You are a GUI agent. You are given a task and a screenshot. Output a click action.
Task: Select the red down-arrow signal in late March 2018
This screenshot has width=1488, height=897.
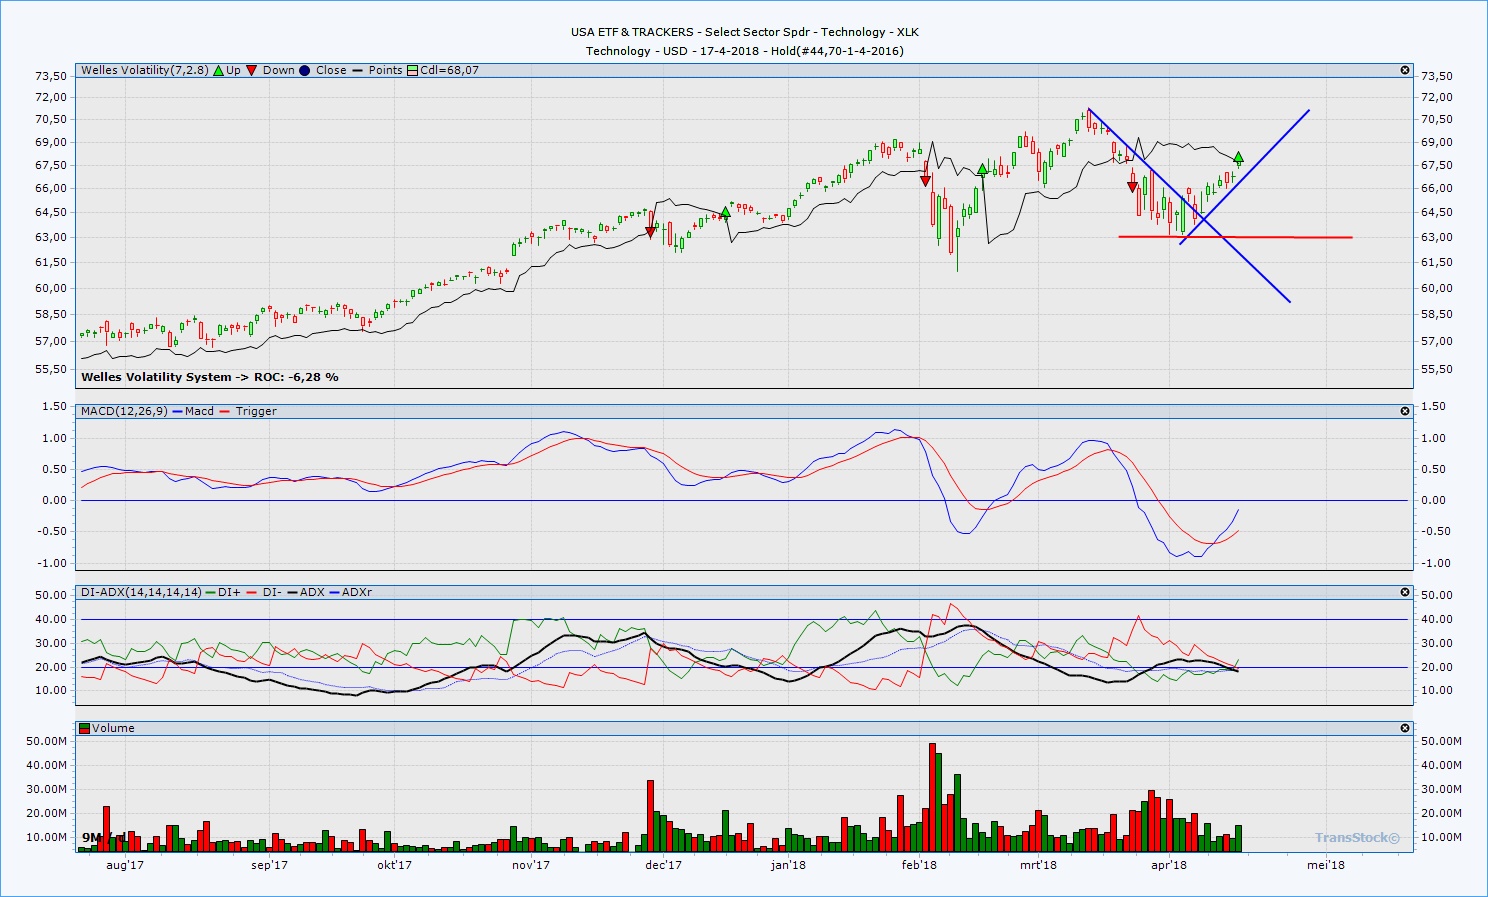(x=1132, y=187)
